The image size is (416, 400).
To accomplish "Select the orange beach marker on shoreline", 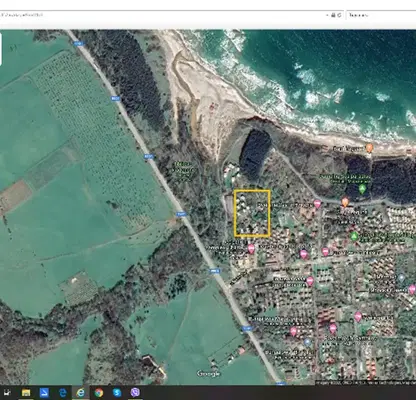I will [369, 148].
